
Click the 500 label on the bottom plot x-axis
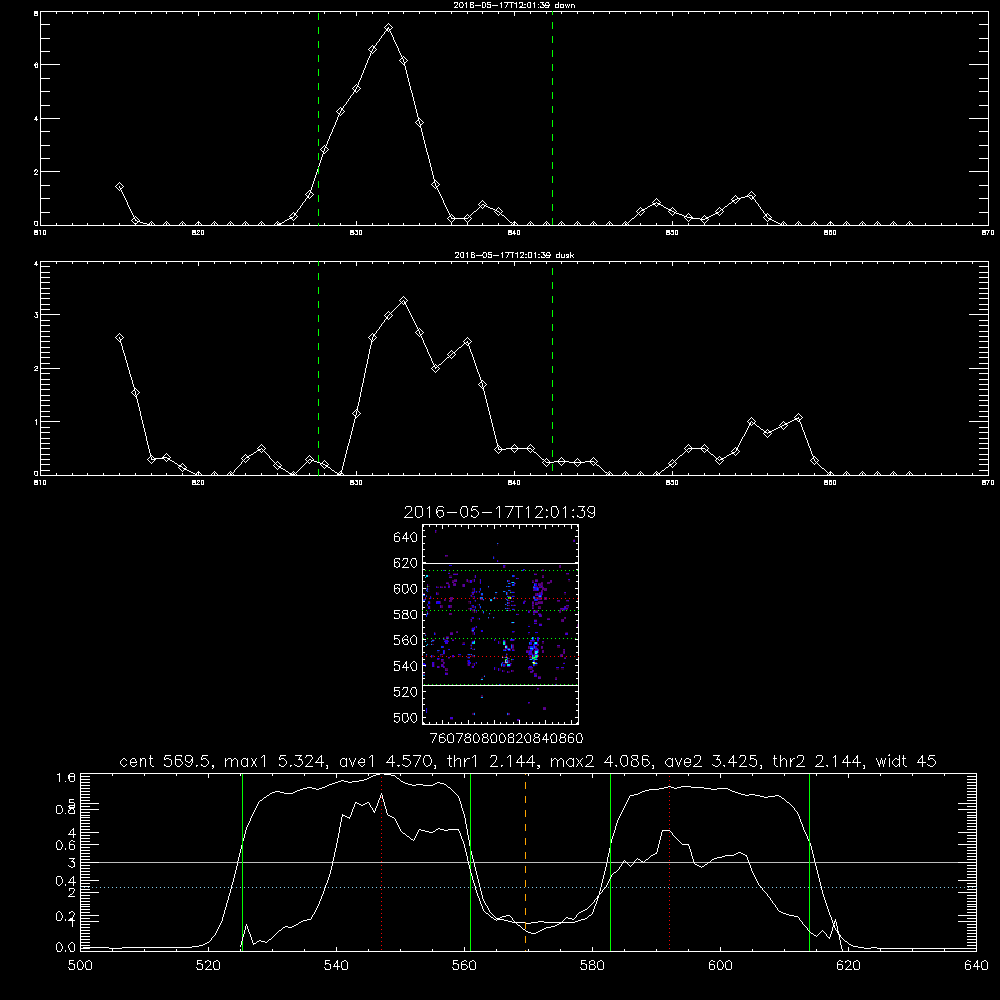click(x=80, y=966)
